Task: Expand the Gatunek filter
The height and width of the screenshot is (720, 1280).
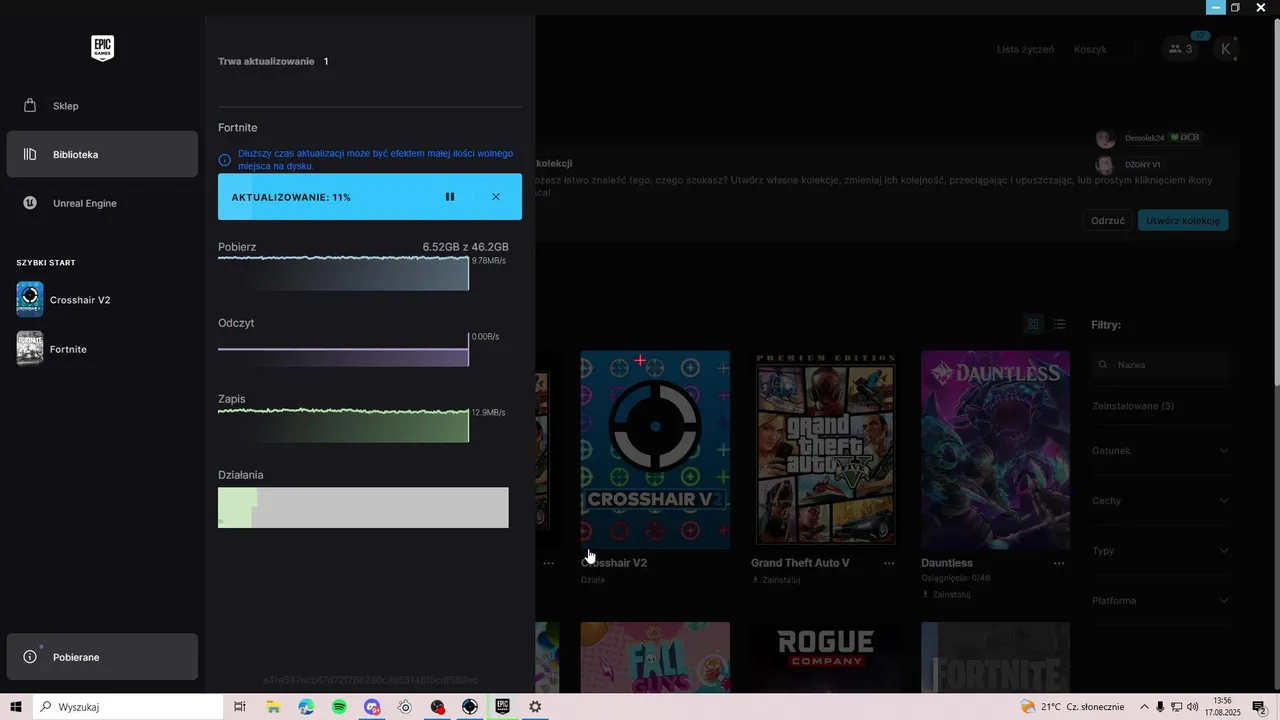Action: point(1161,451)
